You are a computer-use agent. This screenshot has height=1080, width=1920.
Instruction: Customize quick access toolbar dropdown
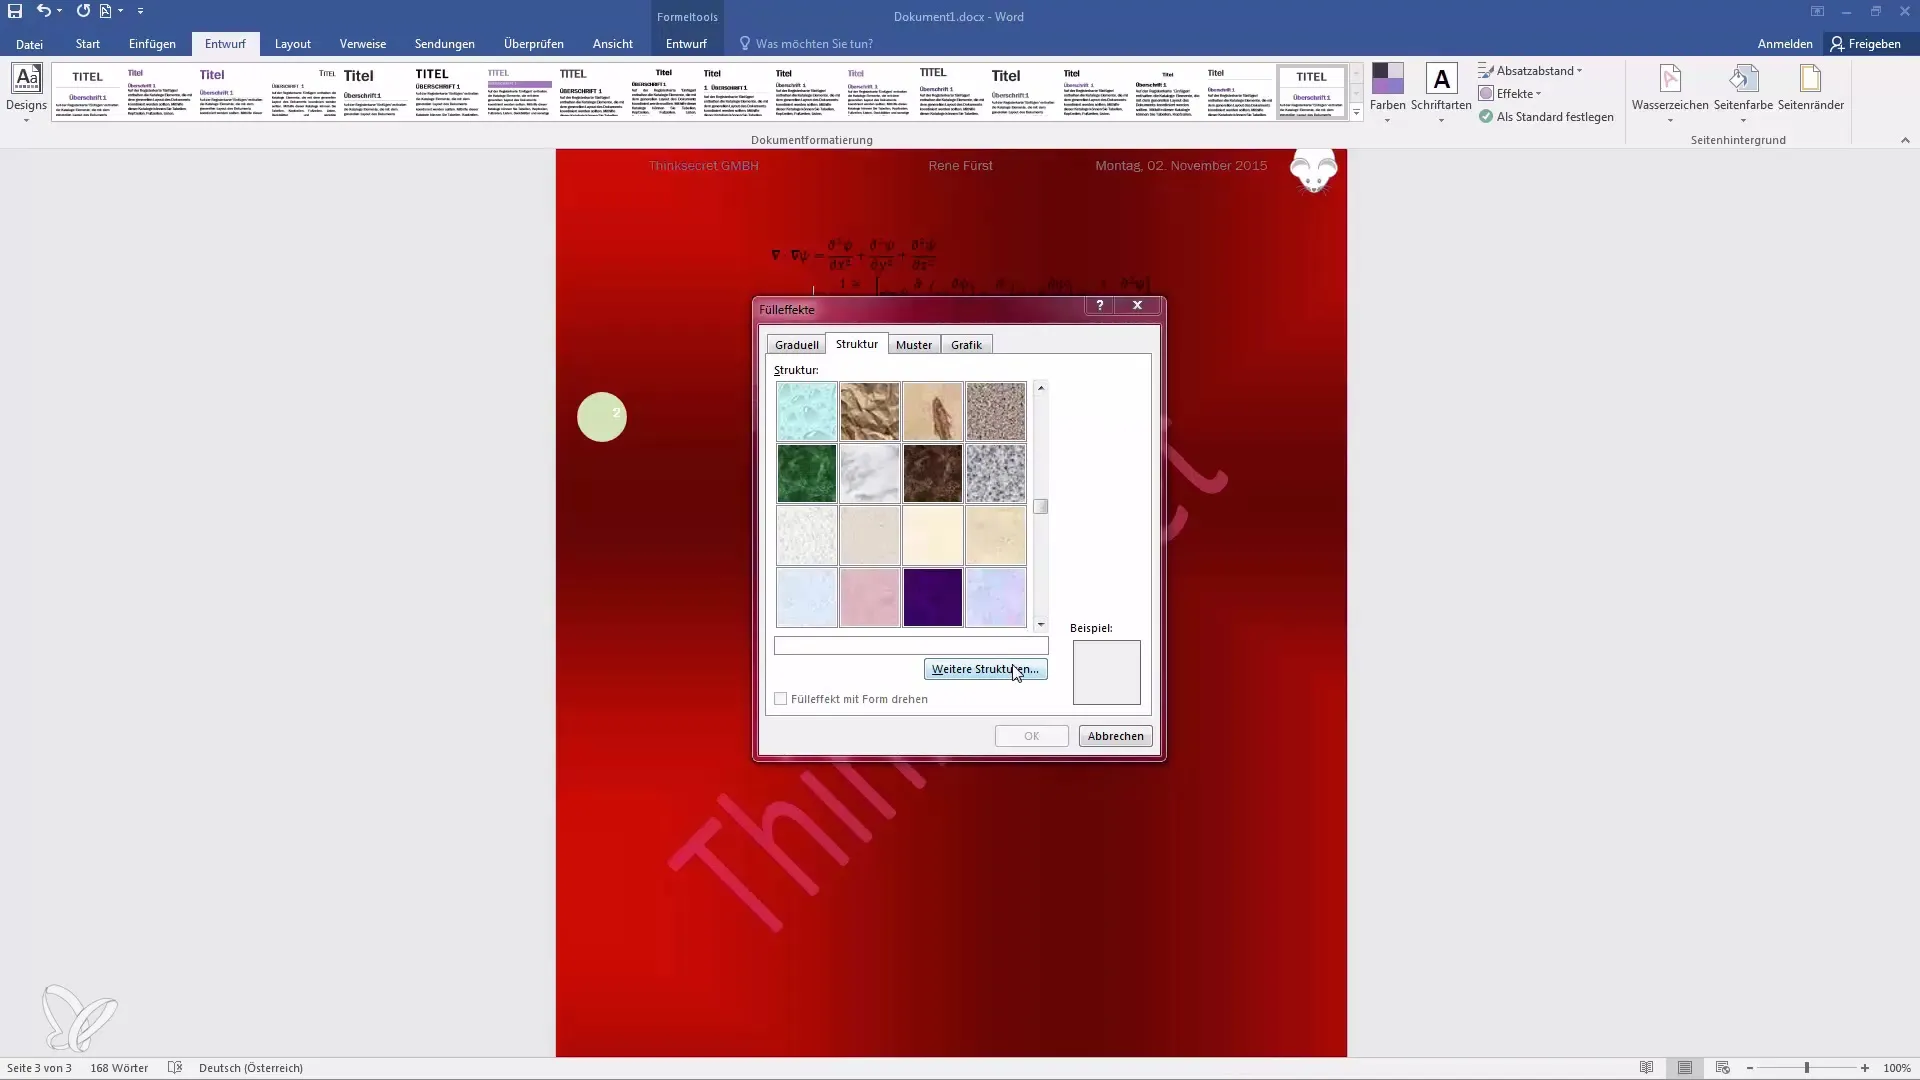pyautogui.click(x=140, y=11)
